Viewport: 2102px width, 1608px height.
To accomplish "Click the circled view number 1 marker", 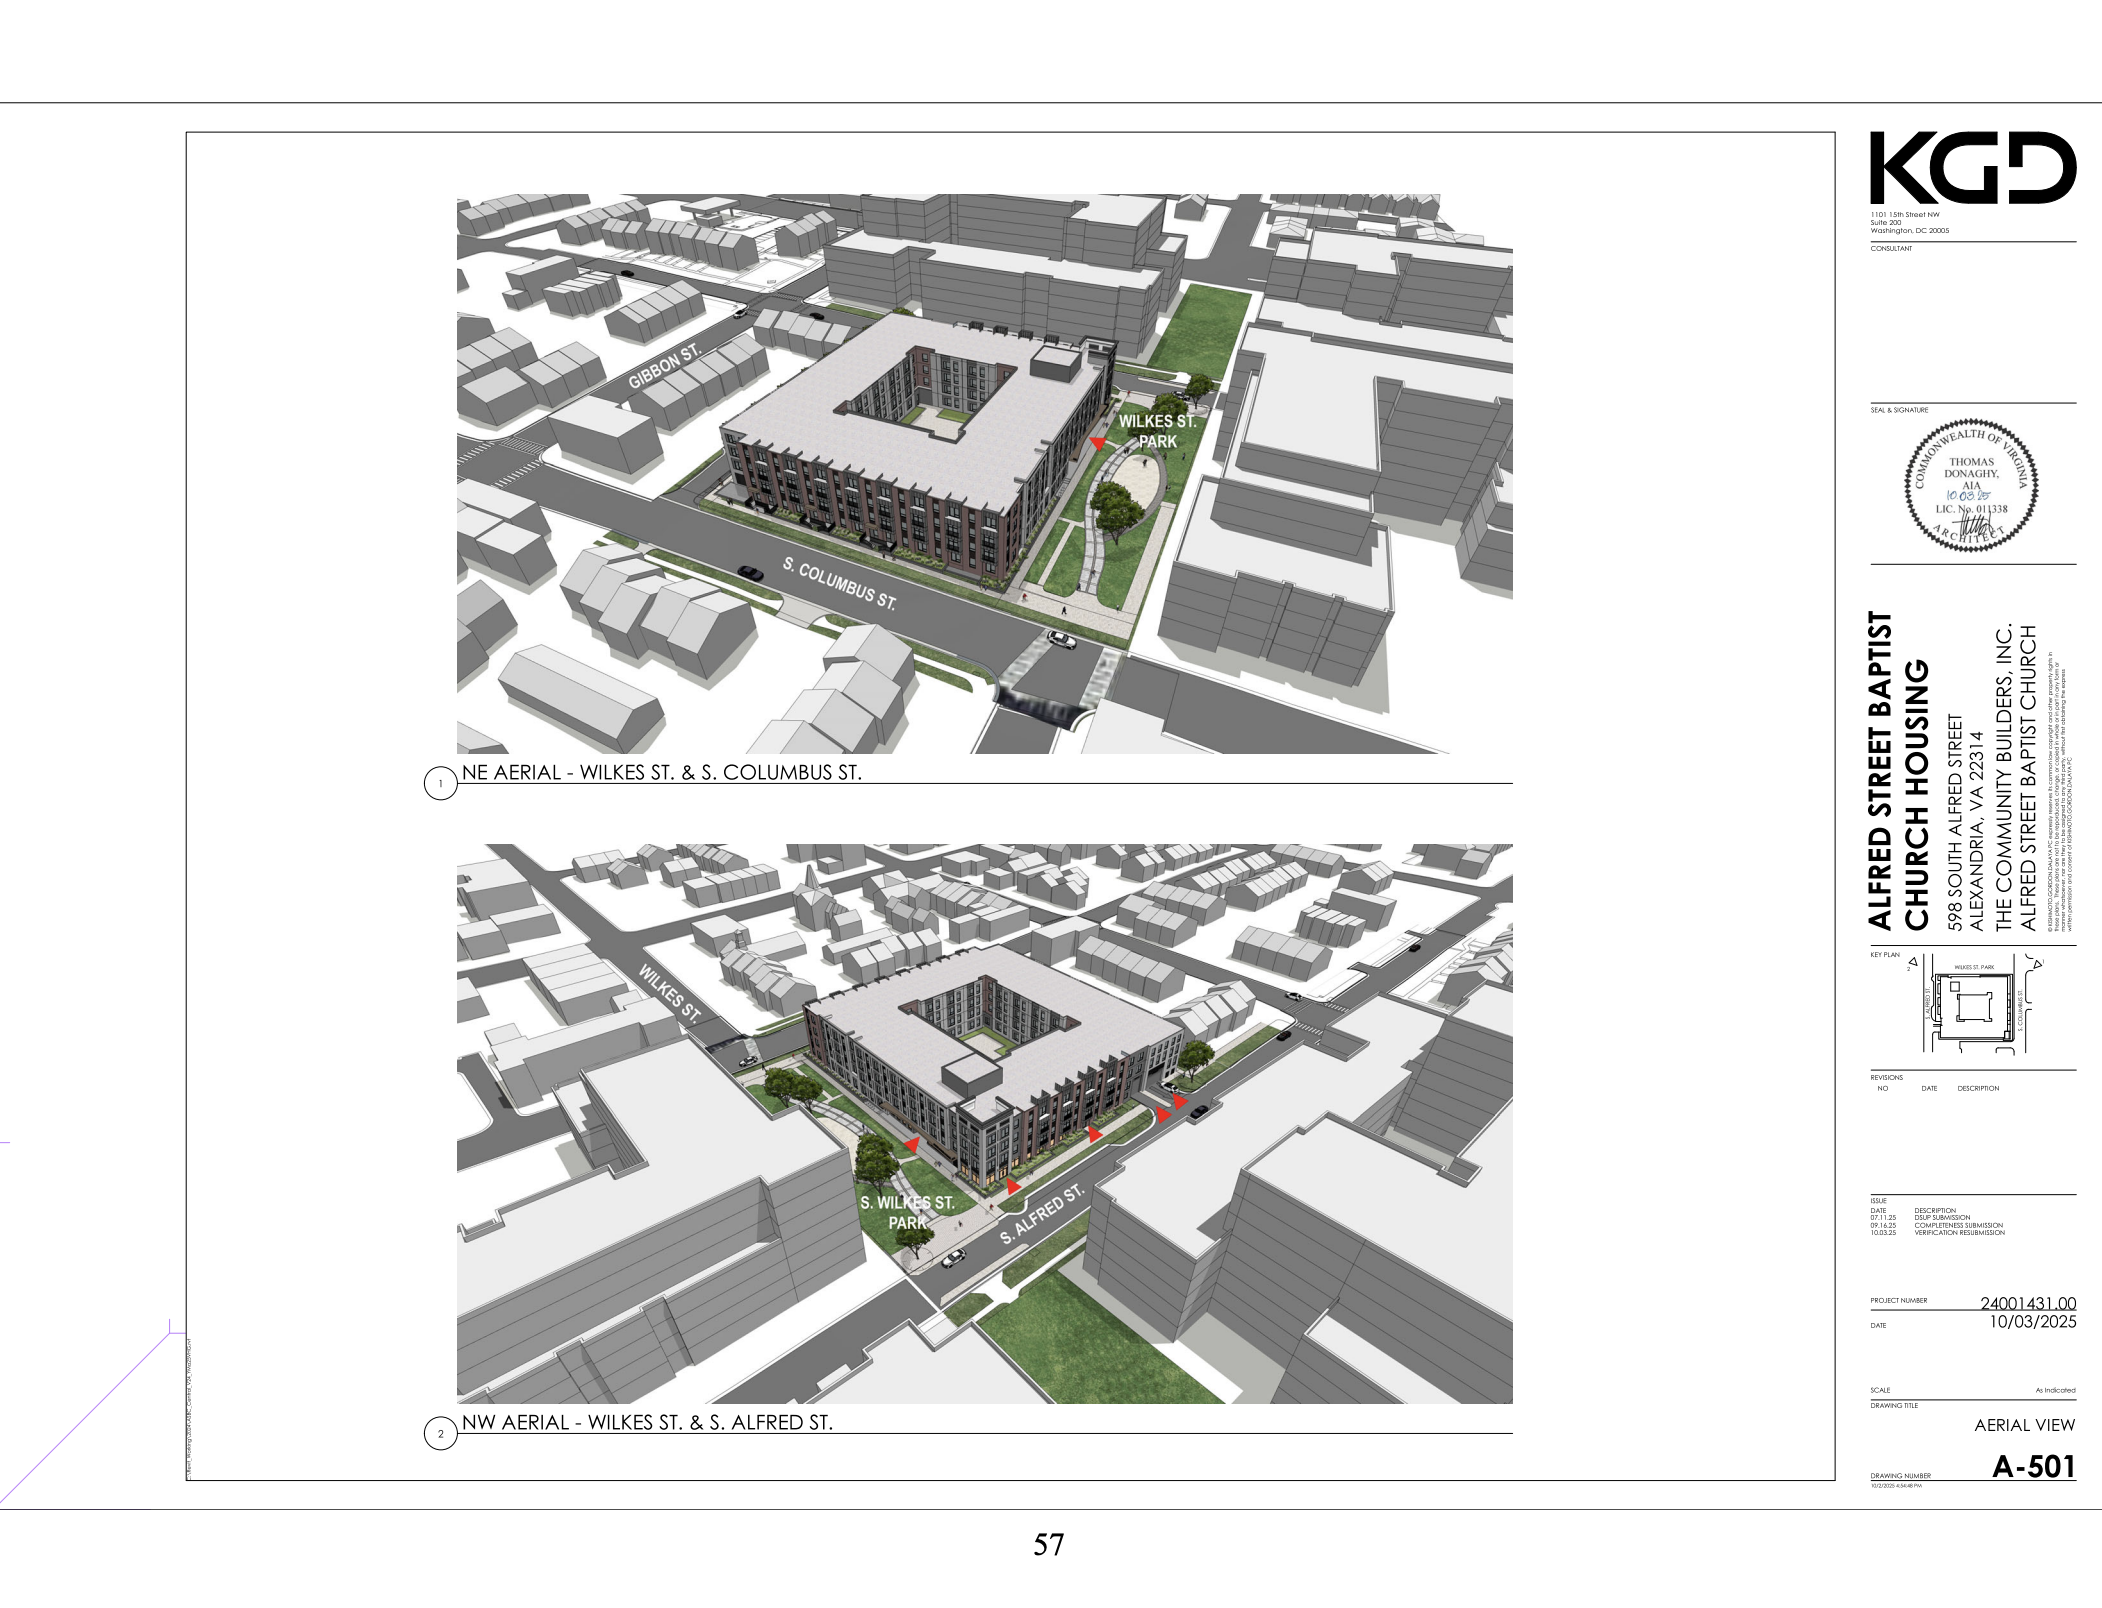I will pyautogui.click(x=440, y=783).
